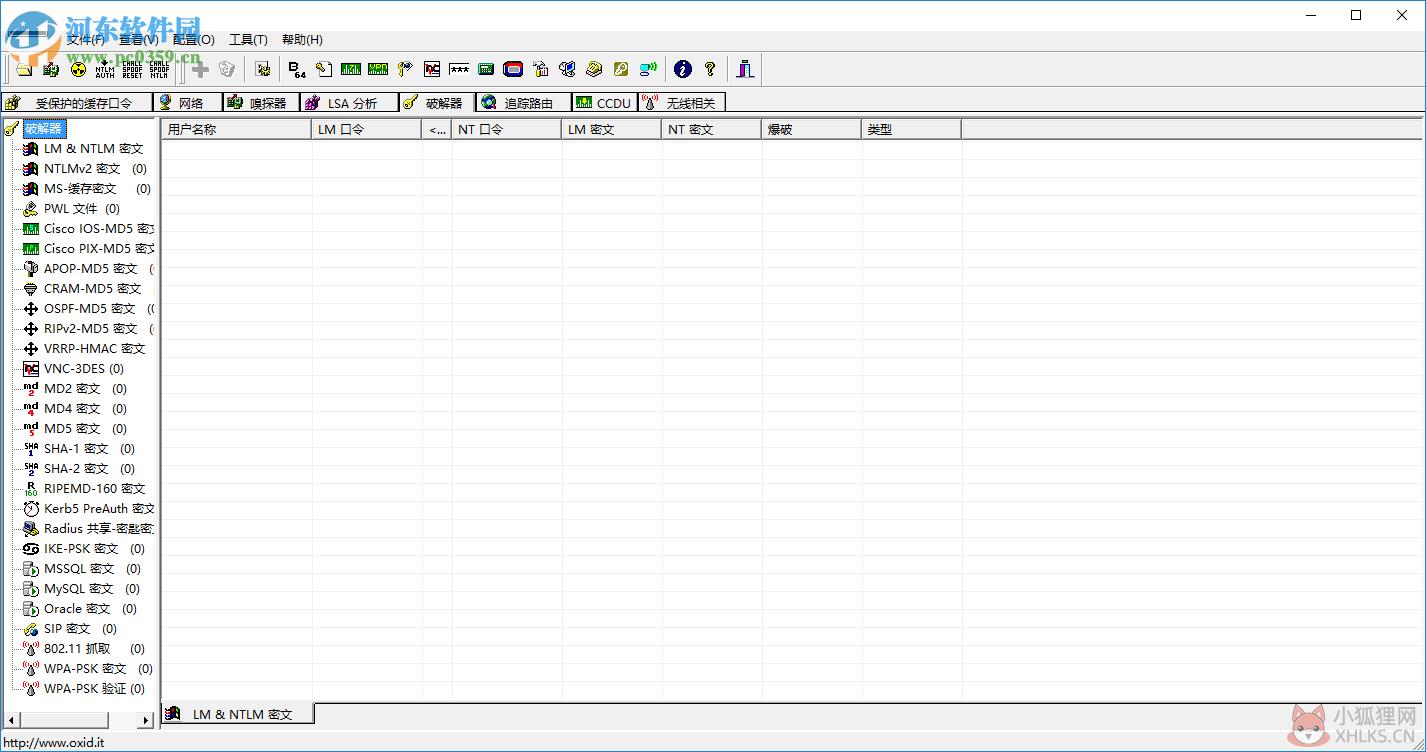Click the tree horizontal scrollbar thumb
1426x752 pixels.
coord(64,720)
